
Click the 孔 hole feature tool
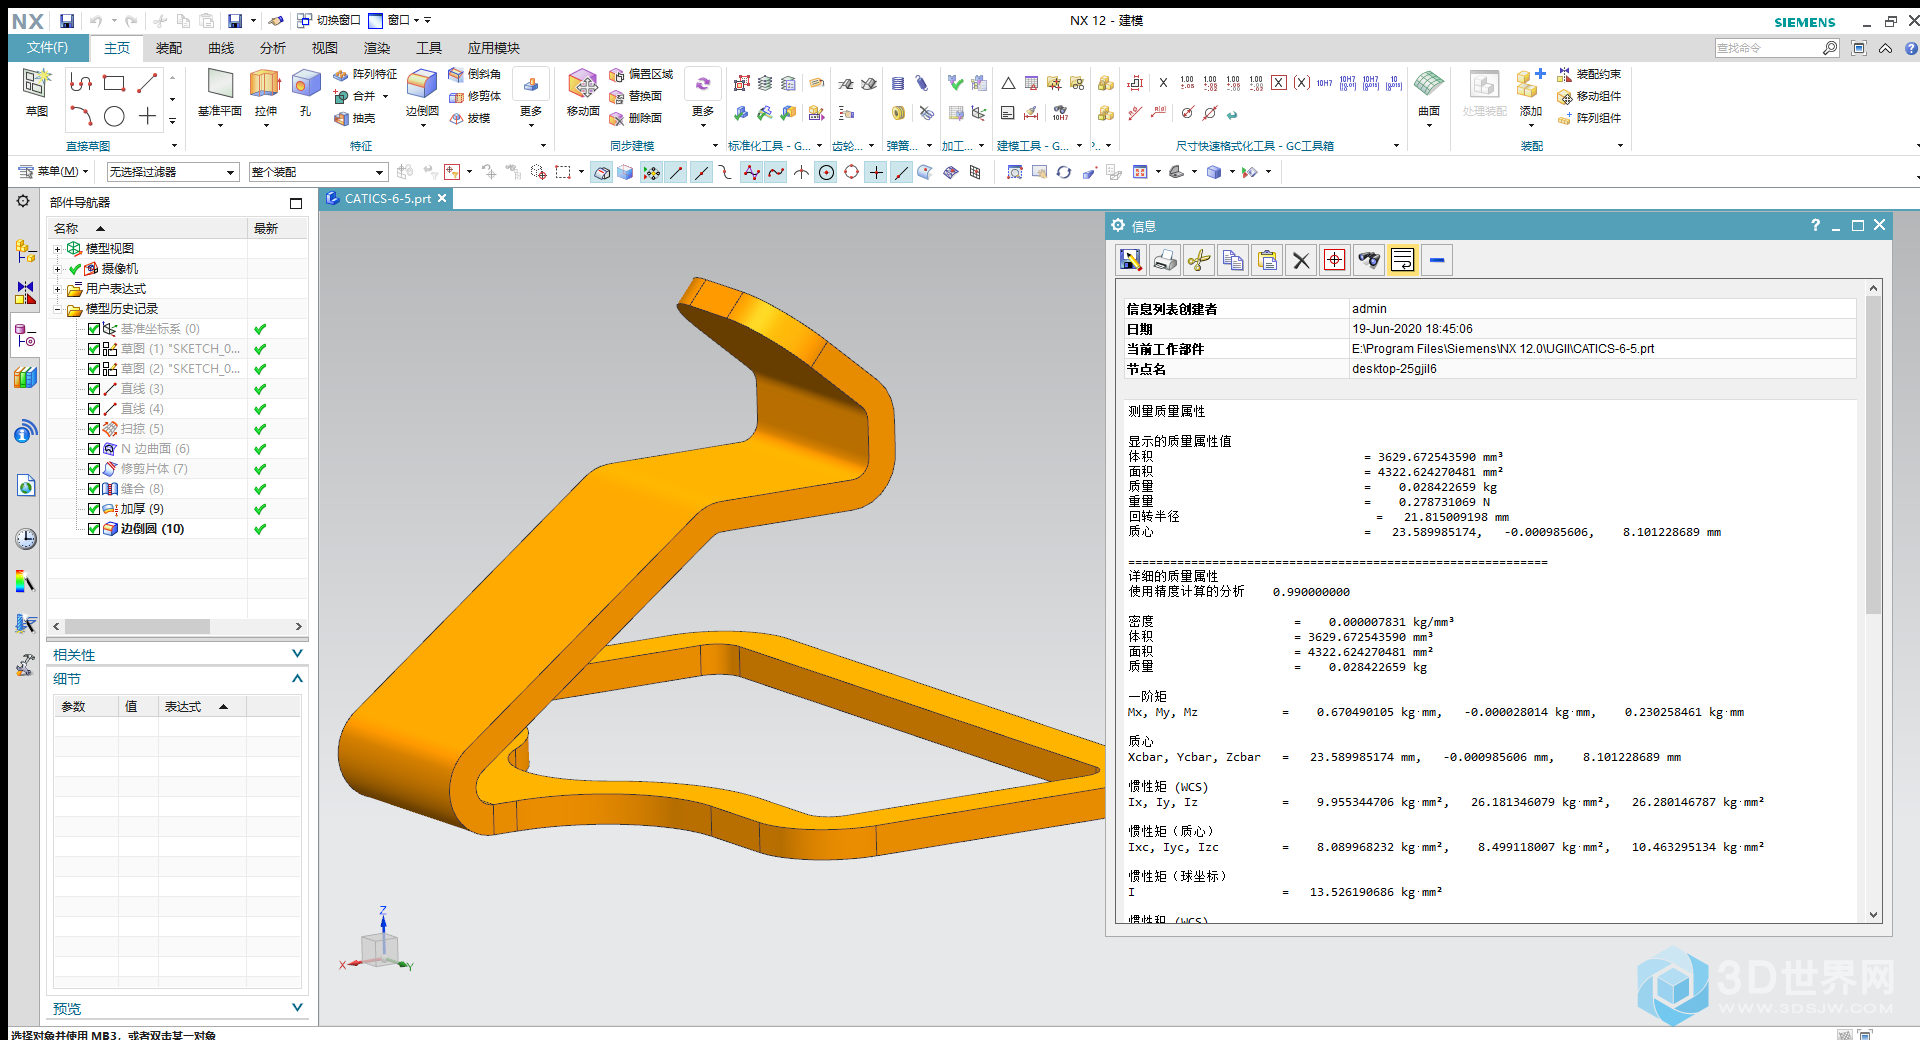point(306,93)
